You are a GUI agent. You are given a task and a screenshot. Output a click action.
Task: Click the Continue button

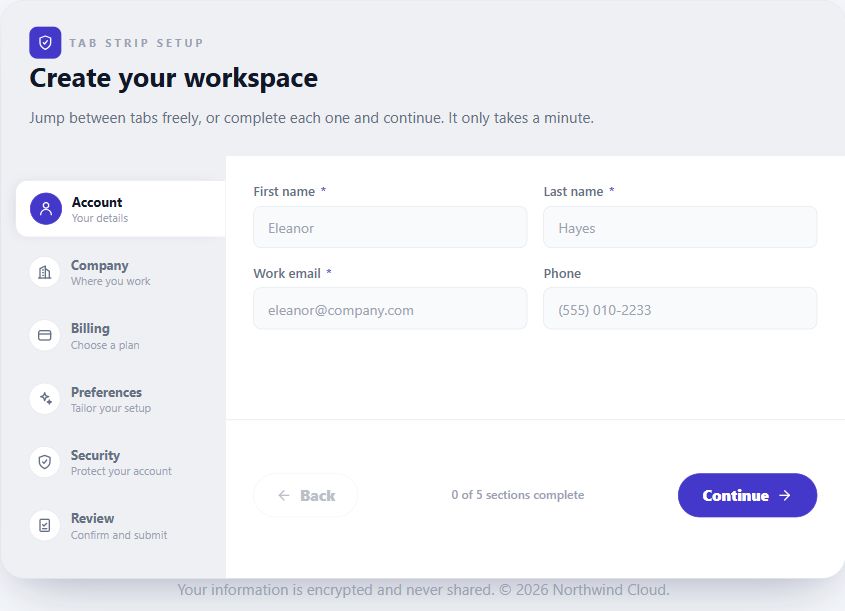[747, 495]
